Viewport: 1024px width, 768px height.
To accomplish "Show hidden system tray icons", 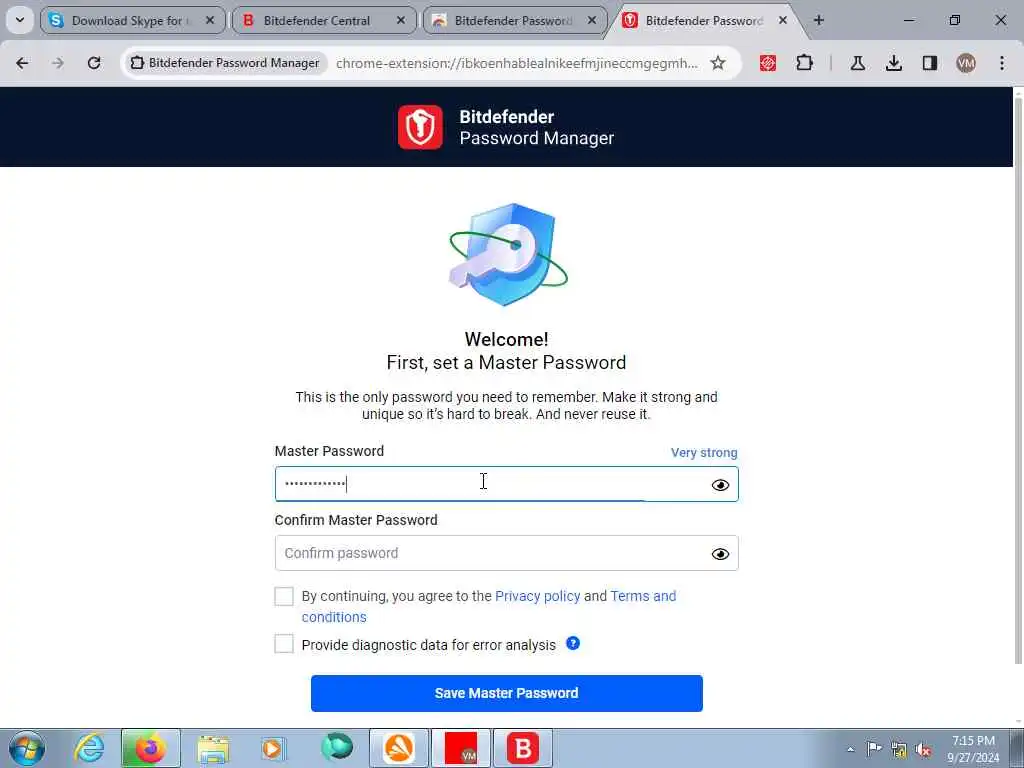I will pyautogui.click(x=850, y=750).
